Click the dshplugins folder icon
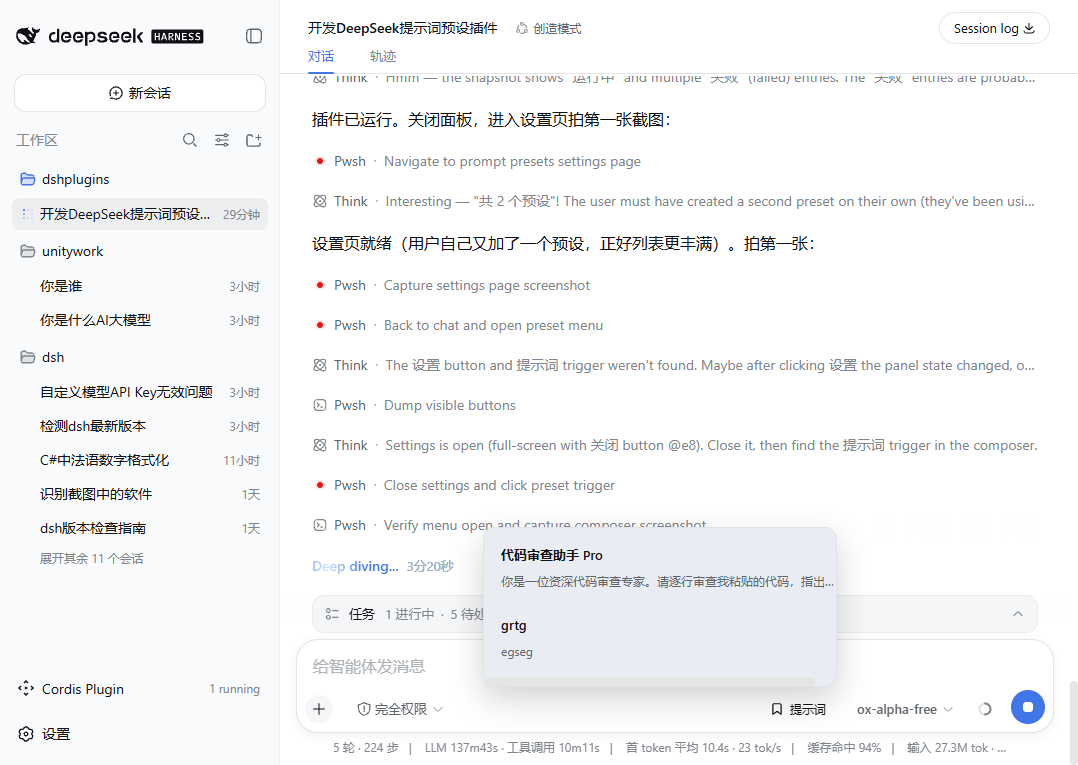Viewport: 1078px width, 765px height. pos(28,179)
